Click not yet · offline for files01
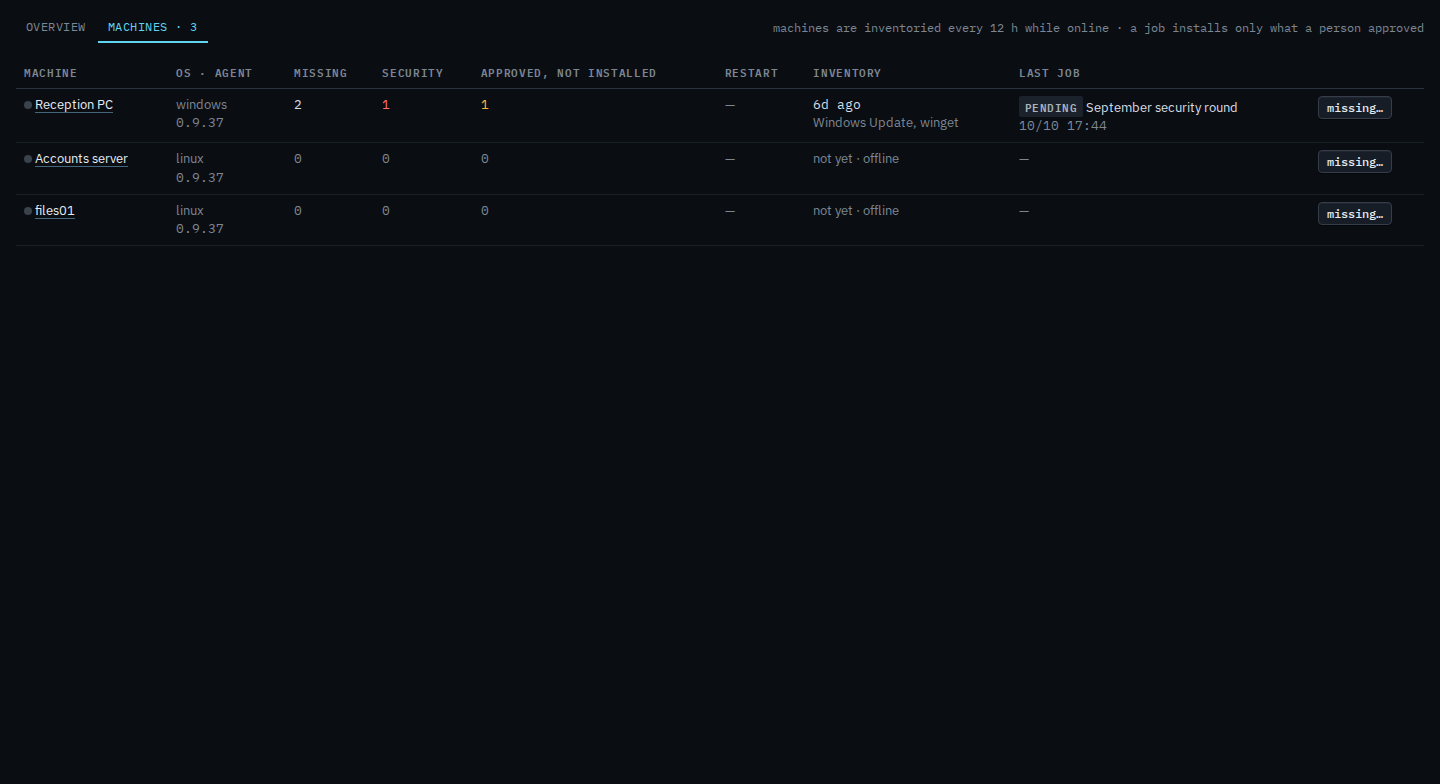 click(856, 211)
